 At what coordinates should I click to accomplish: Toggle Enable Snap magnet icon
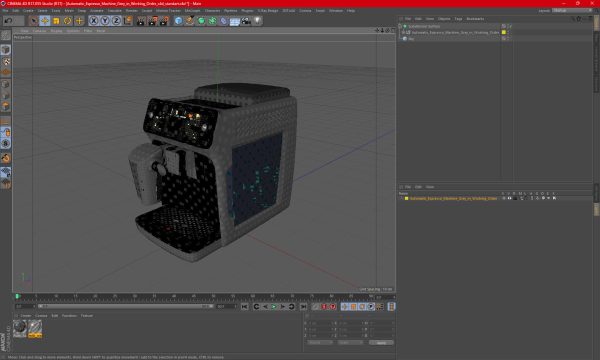tap(6, 158)
